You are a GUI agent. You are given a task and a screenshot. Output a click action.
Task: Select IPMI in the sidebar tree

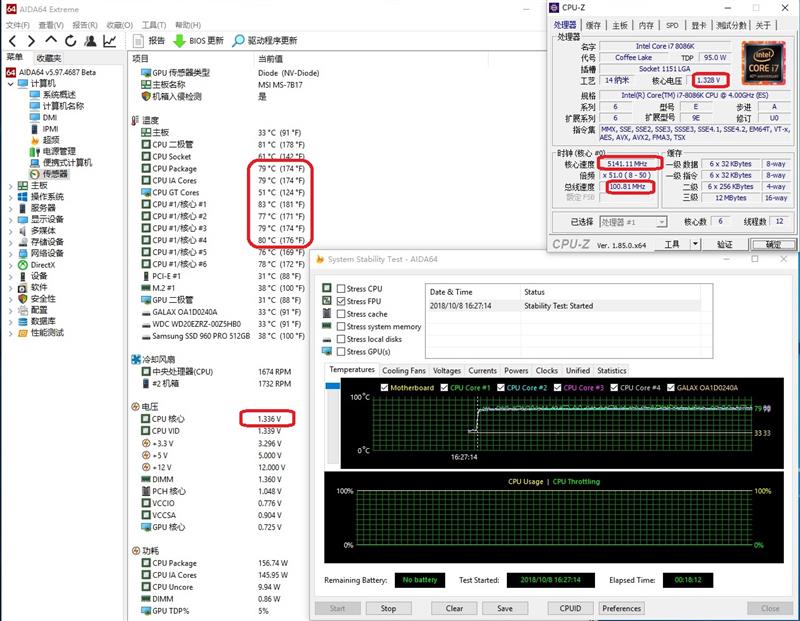(44, 129)
